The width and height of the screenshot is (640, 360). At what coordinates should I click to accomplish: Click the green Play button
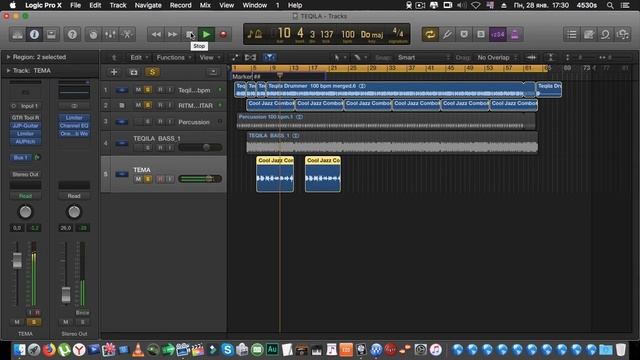point(207,35)
